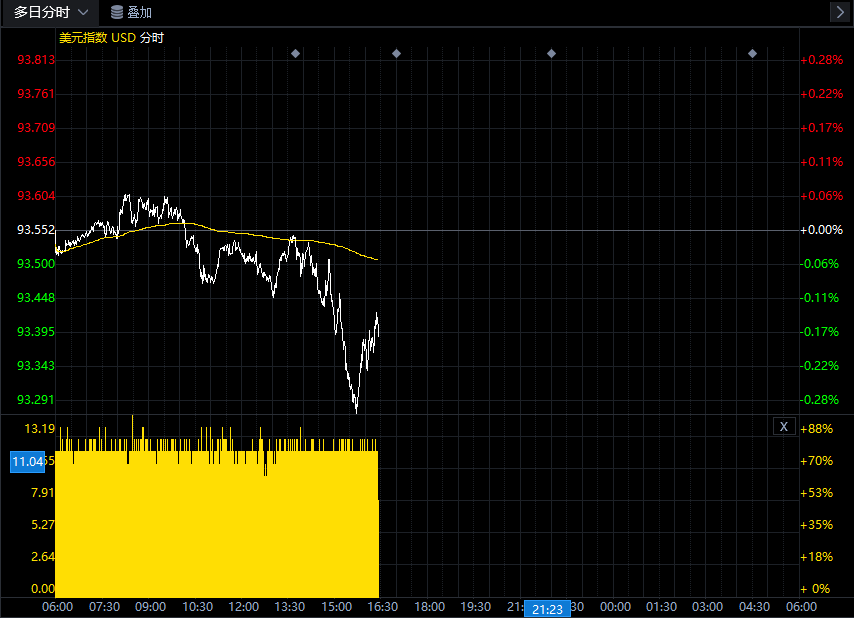Click the +0.00% baseline percent label
The height and width of the screenshot is (618, 854).
pos(821,230)
